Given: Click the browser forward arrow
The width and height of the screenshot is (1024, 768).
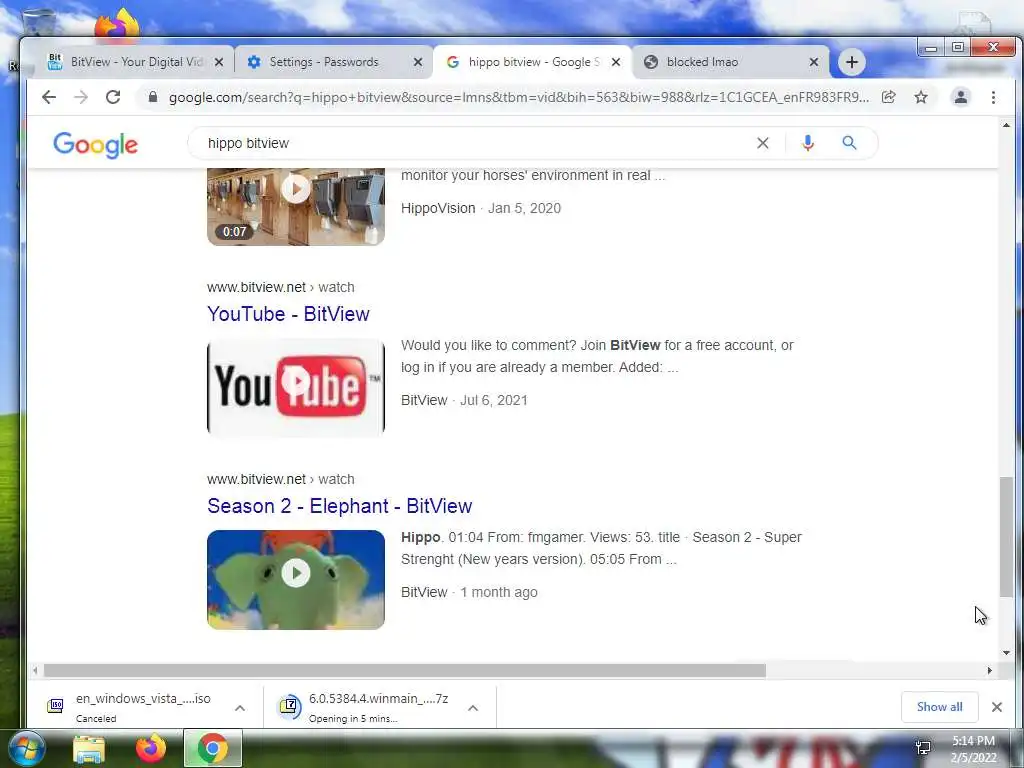Looking at the screenshot, I should pos(81,97).
